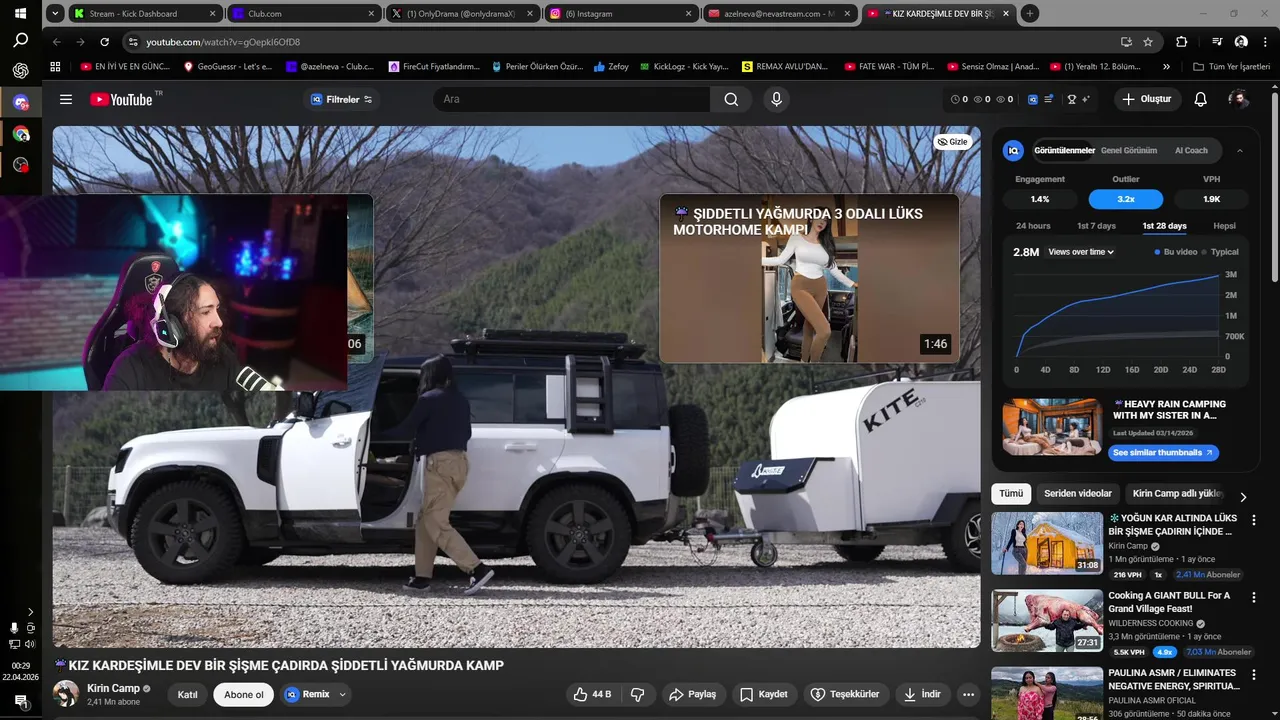Viewport: 1280px width, 720px height.
Task: Toggle Typical series in chart legend
Action: click(x=1220, y=252)
